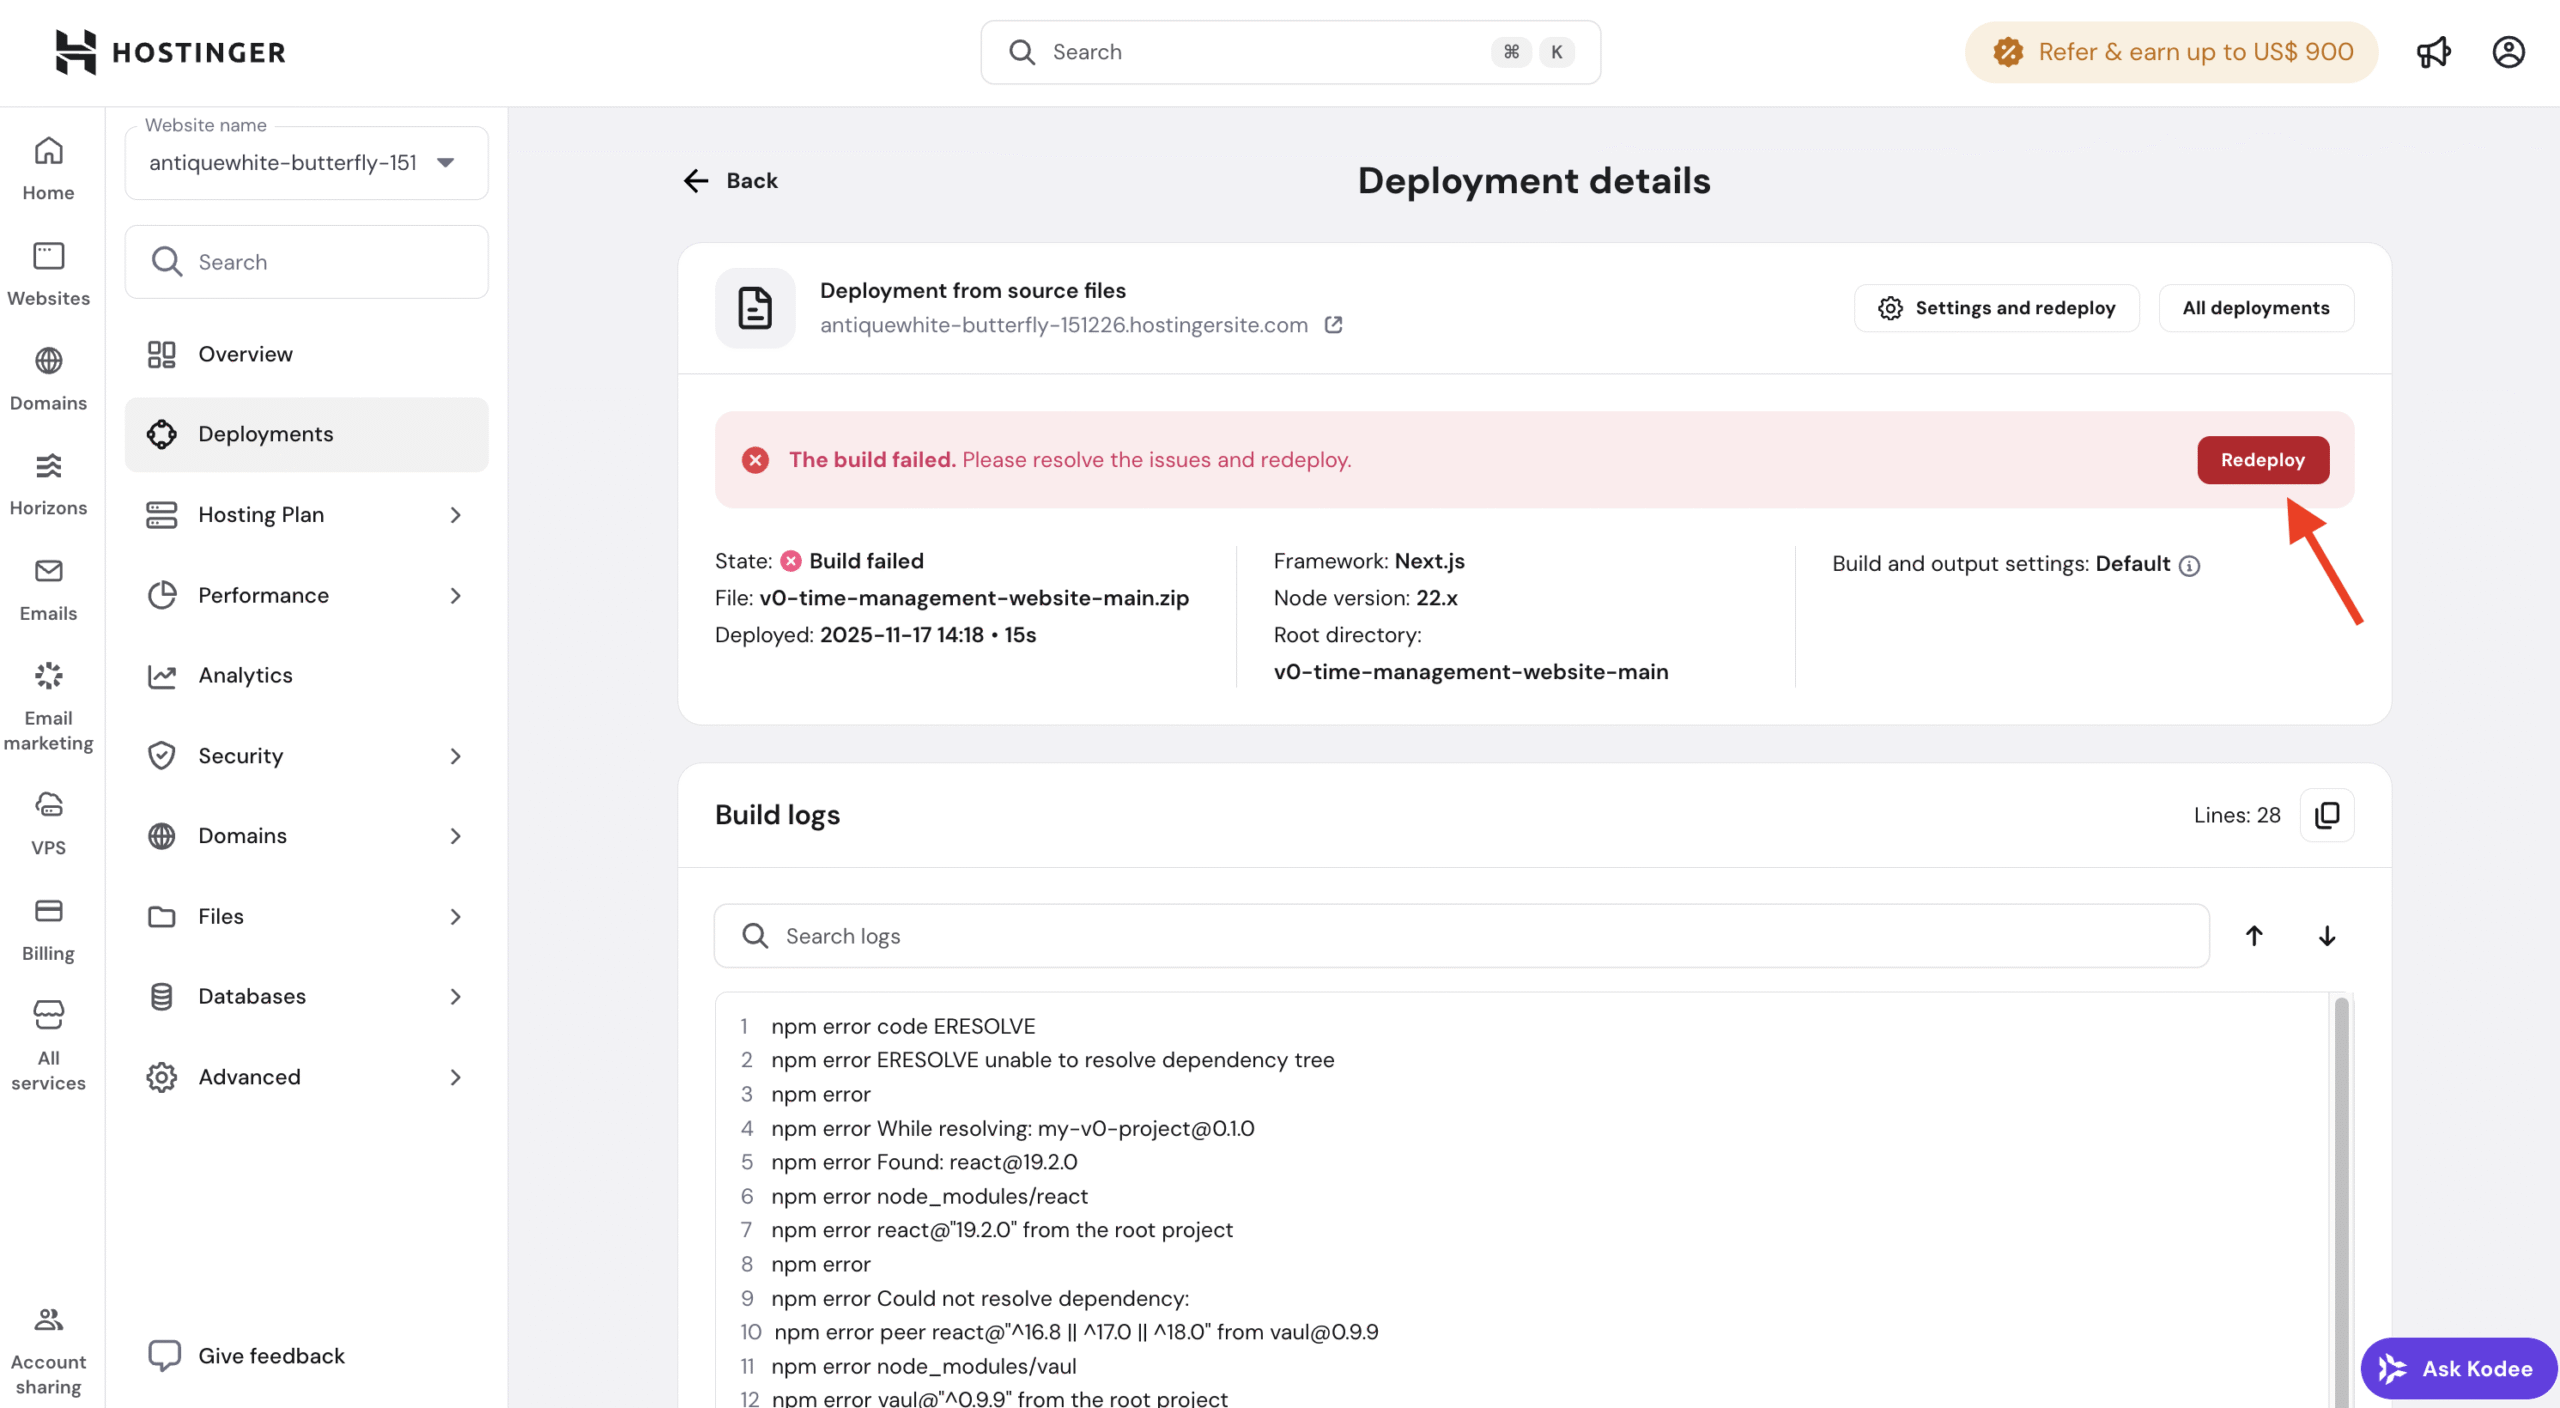Viewport: 2560px width, 1408px height.
Task: Click the red Redeploy button
Action: coord(2262,460)
